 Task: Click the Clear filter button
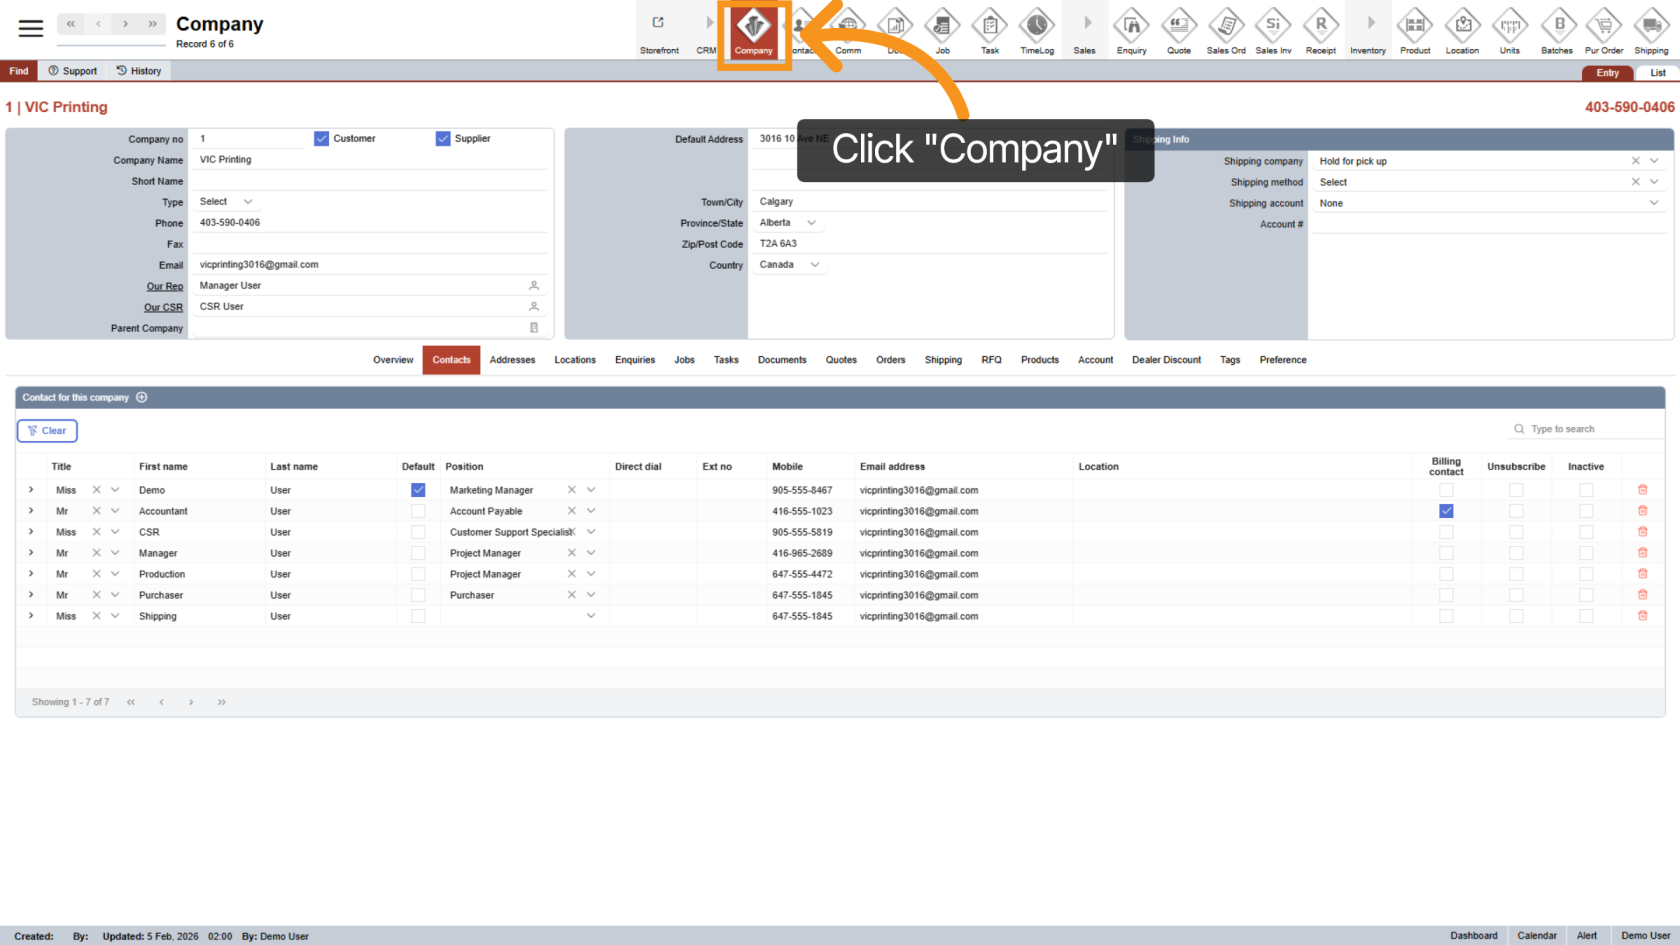coord(47,431)
